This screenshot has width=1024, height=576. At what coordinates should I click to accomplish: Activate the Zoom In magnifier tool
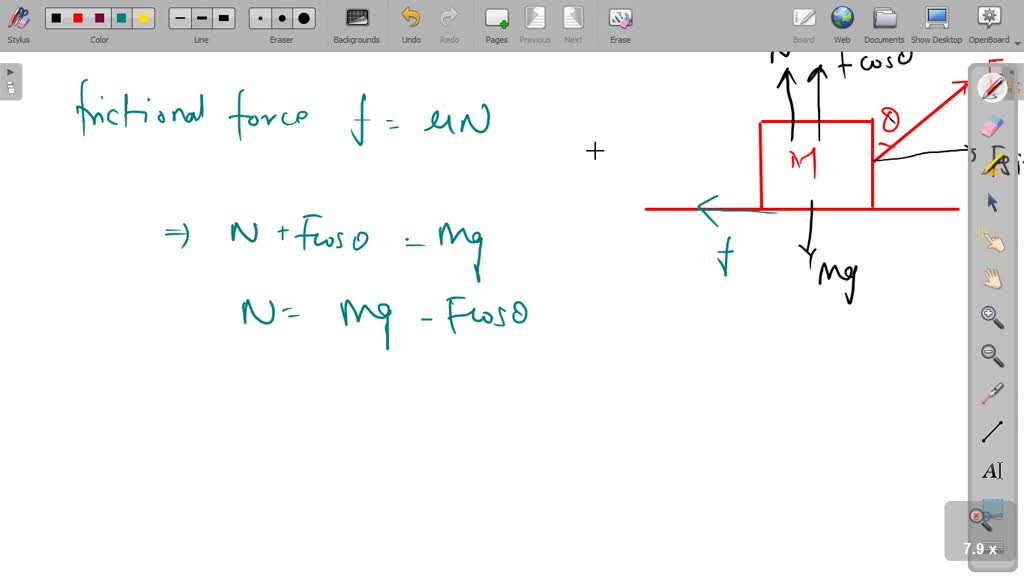[x=990, y=317]
